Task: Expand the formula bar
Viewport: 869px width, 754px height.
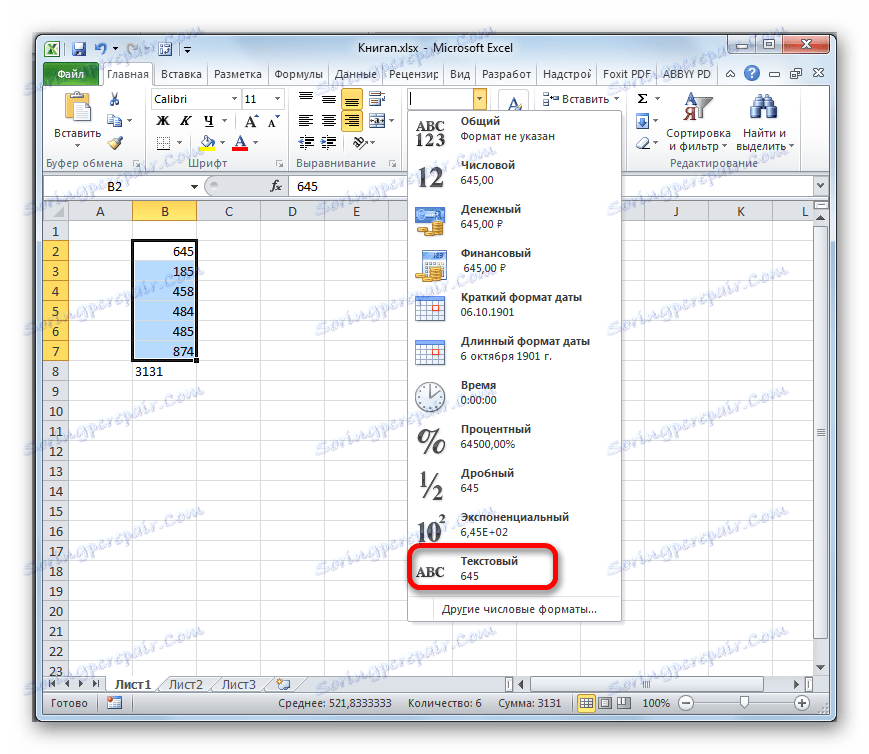Action: coord(821,185)
